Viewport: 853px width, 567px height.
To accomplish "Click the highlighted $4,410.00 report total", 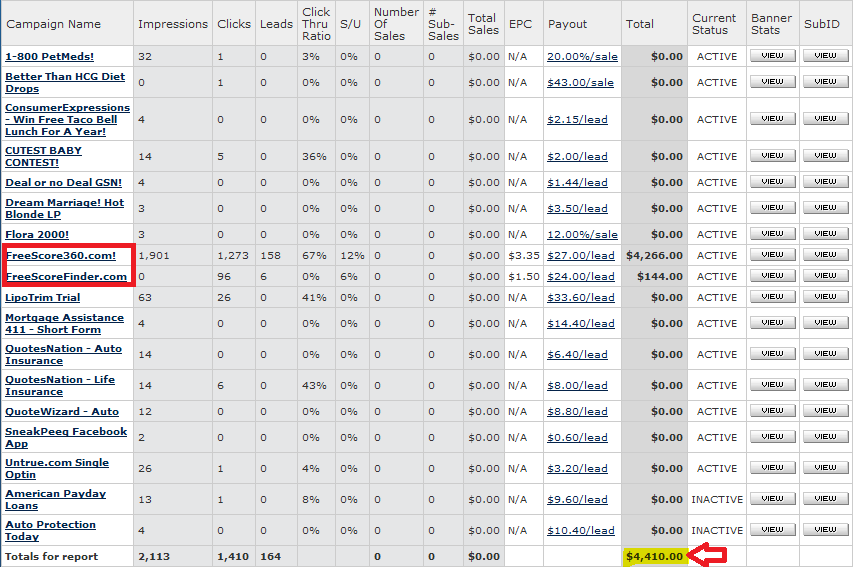I will tap(653, 556).
